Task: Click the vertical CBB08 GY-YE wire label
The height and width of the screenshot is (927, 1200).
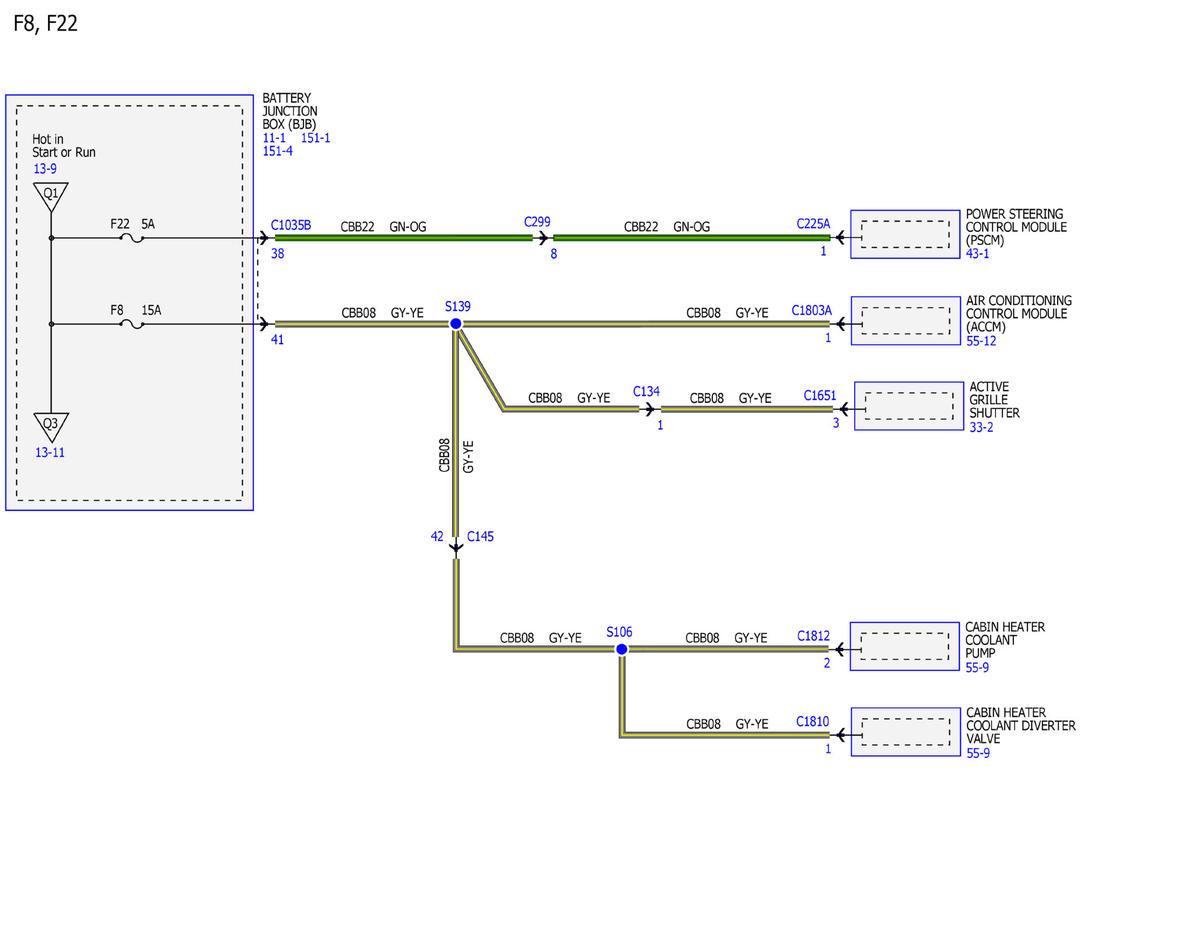Action: pyautogui.click(x=456, y=455)
